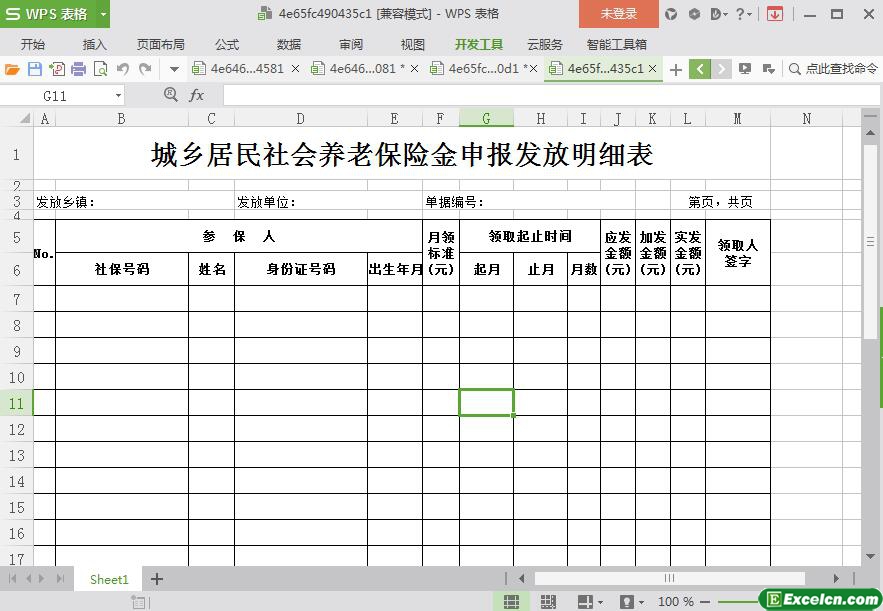Open the reading mode crosshair dropdown
The image size is (883, 611).
pyautogui.click(x=590, y=601)
